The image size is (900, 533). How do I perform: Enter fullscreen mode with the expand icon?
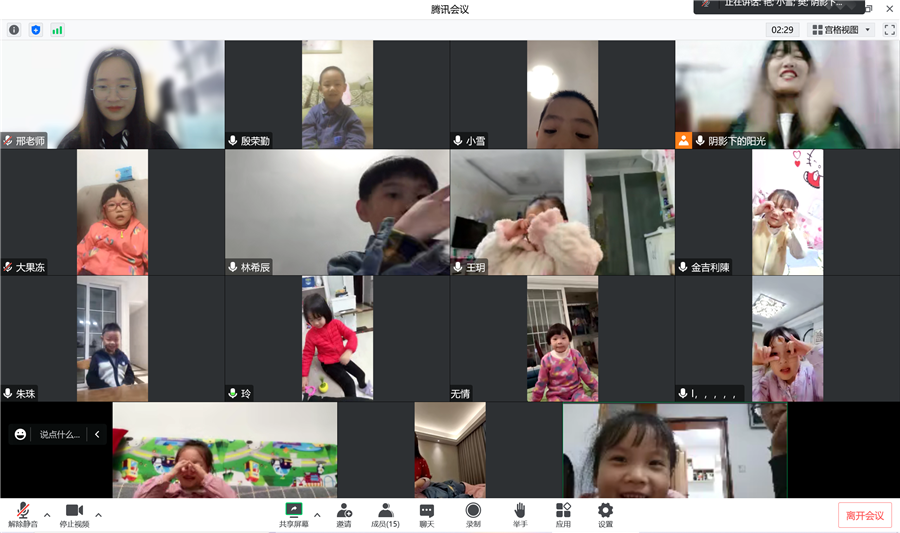tap(889, 30)
